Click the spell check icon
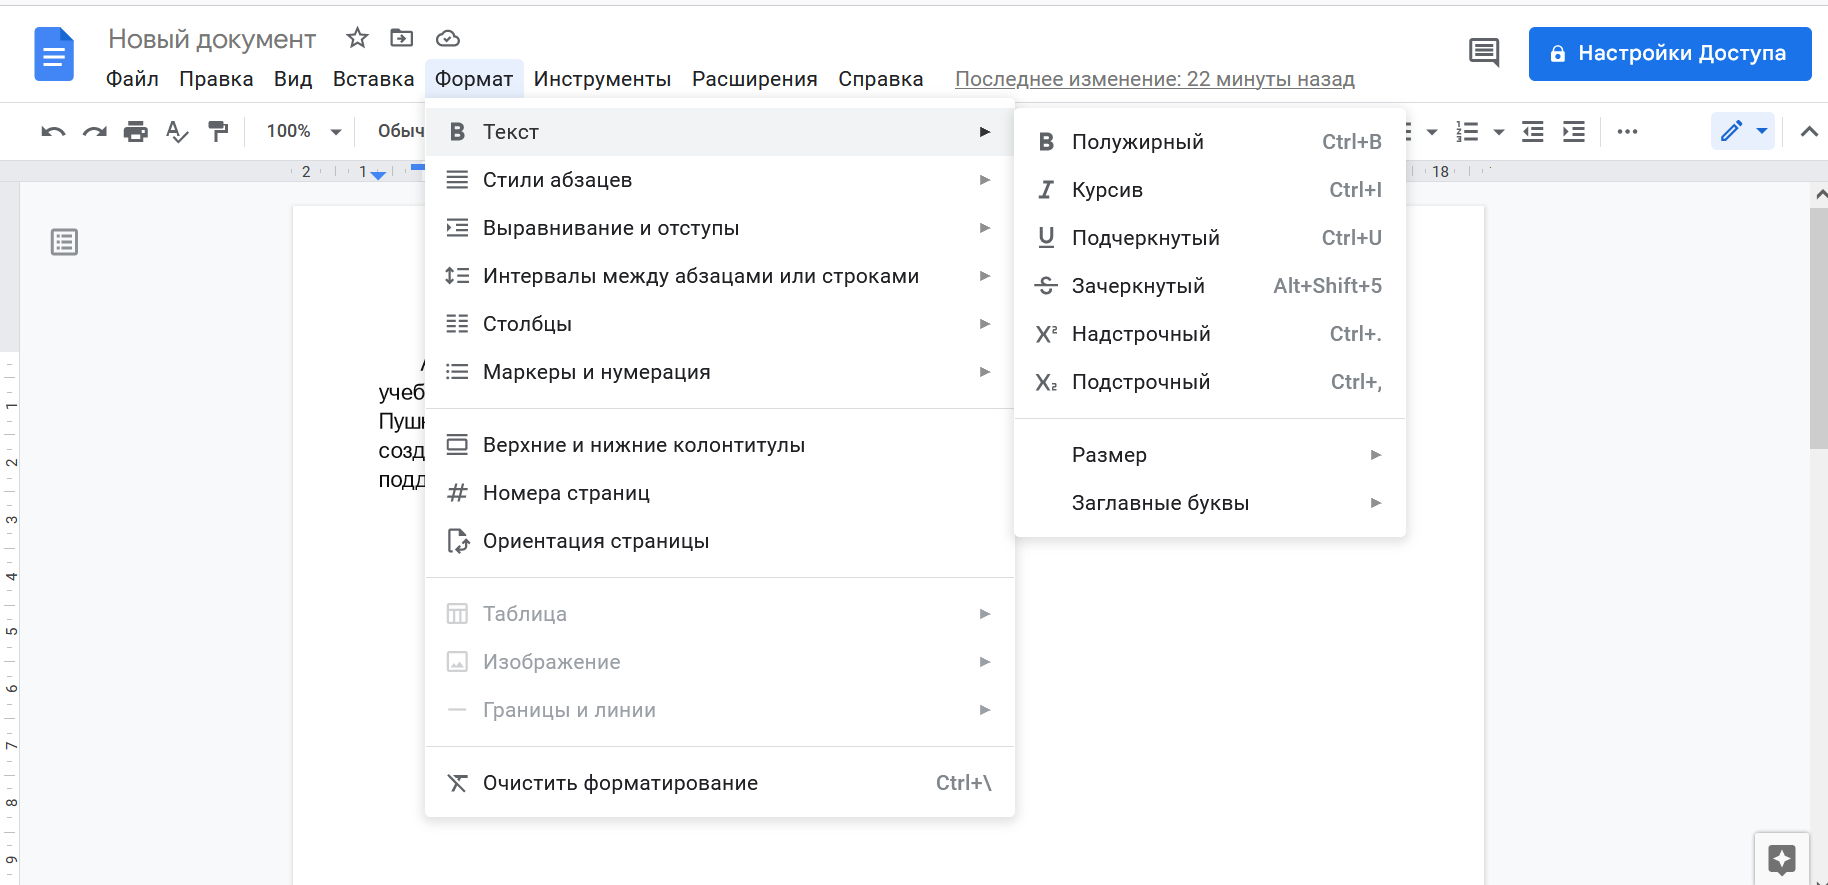The image size is (1828, 885). point(177,131)
